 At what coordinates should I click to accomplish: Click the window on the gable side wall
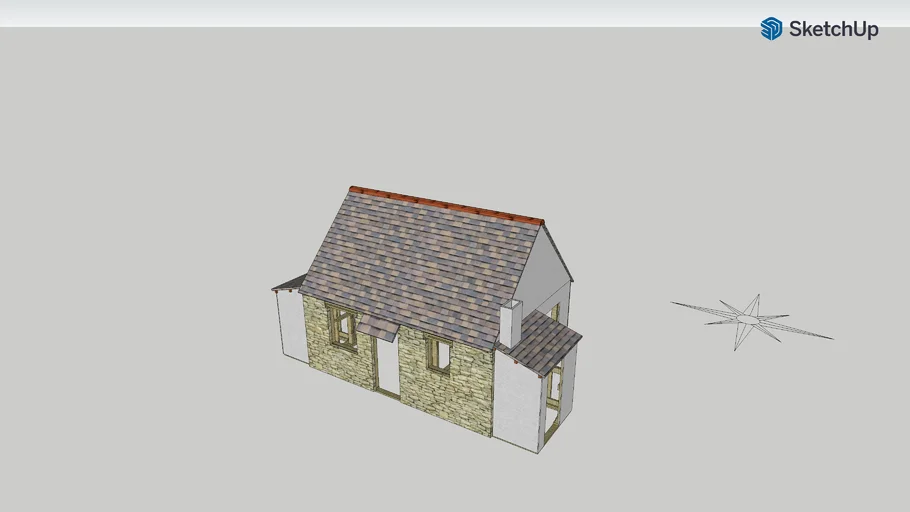pyautogui.click(x=554, y=311)
